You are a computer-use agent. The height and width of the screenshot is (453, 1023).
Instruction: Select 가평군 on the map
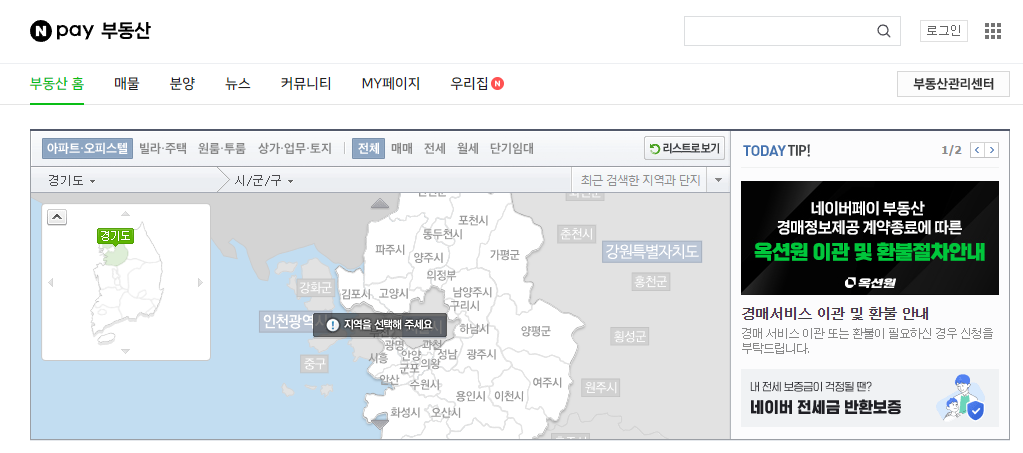pyautogui.click(x=504, y=255)
